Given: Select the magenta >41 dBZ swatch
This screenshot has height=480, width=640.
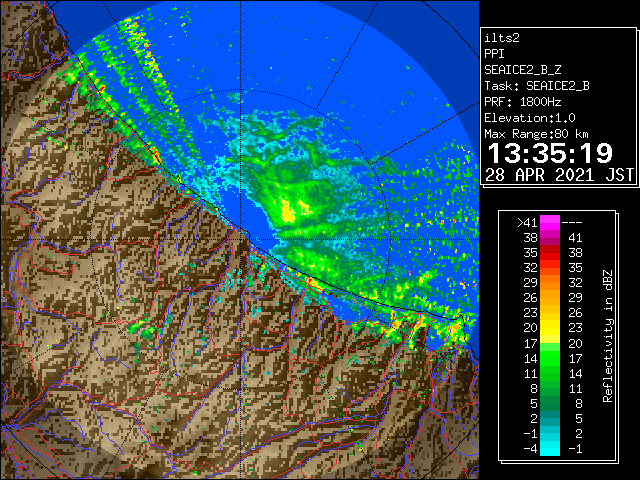Looking at the screenshot, I should pyautogui.click(x=550, y=222).
